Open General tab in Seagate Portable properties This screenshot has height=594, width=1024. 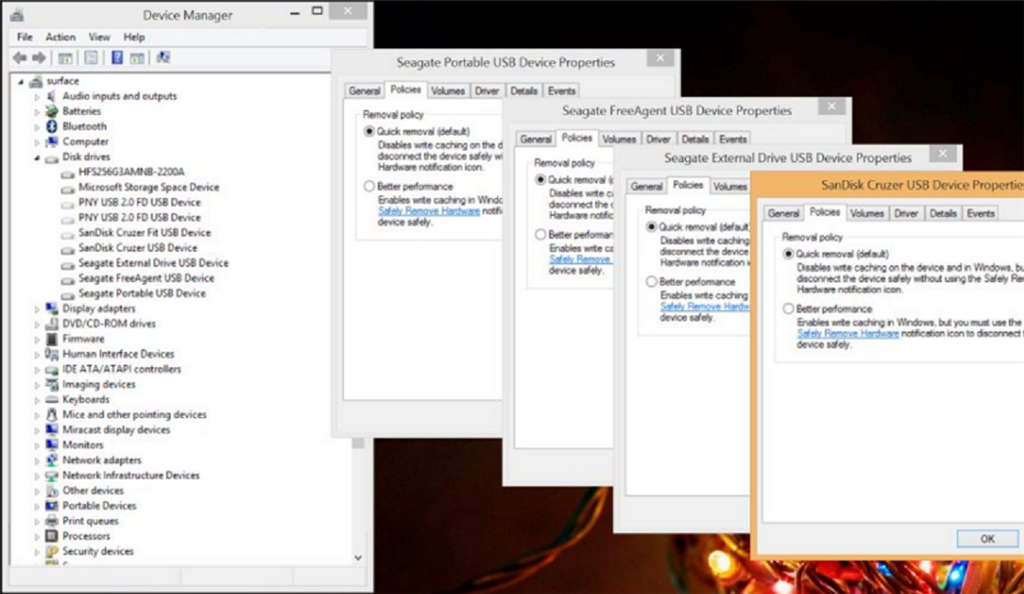364,91
